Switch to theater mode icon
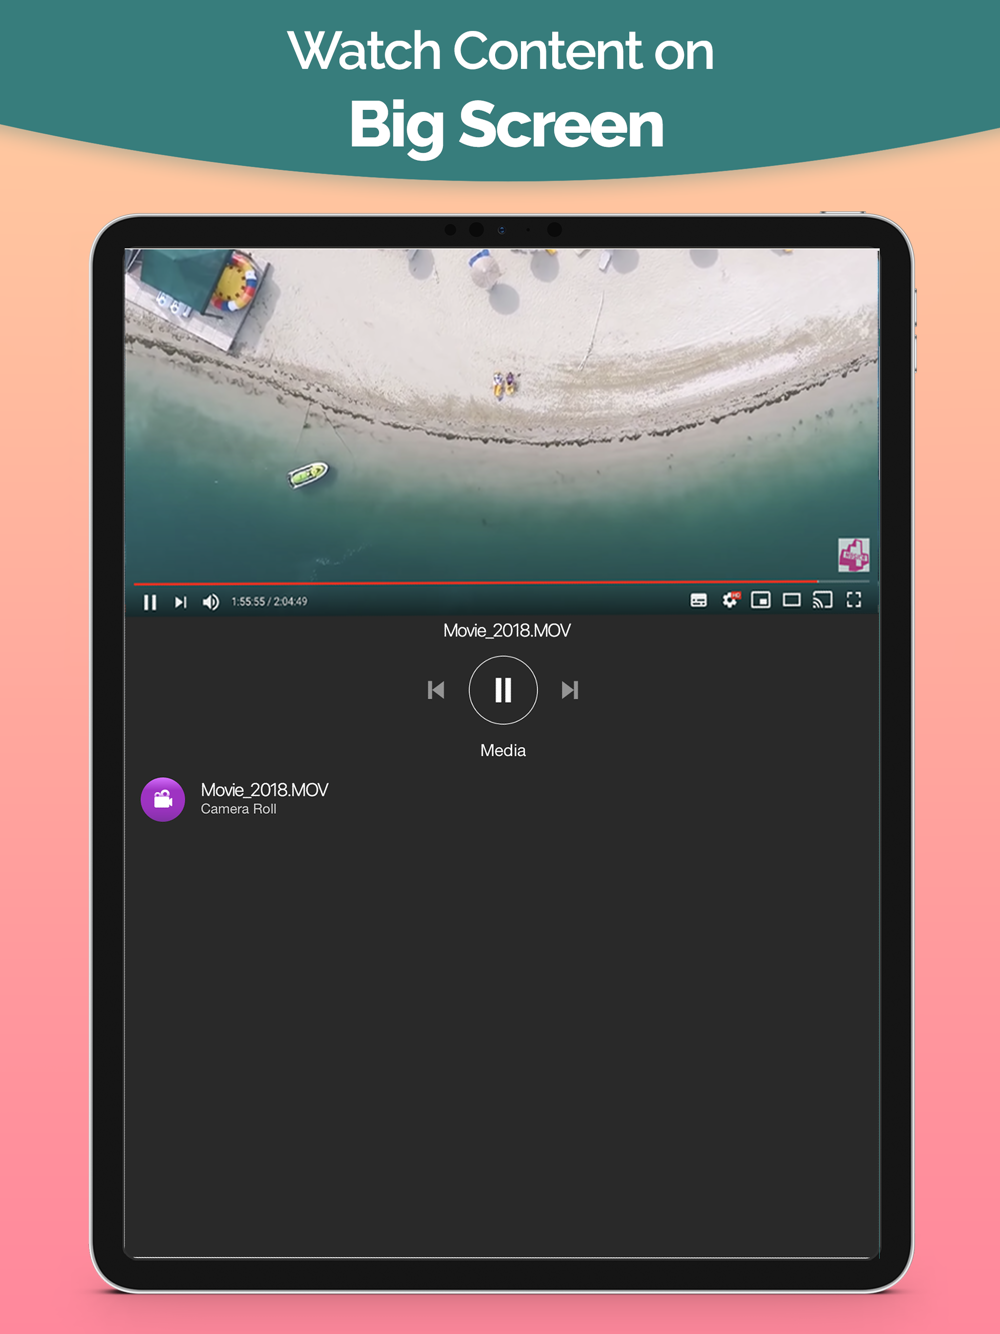 [792, 600]
